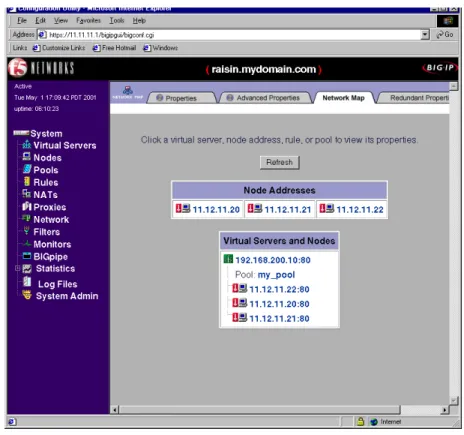Open the System Admin sidebar link
464x435 pixels.
coord(67,296)
